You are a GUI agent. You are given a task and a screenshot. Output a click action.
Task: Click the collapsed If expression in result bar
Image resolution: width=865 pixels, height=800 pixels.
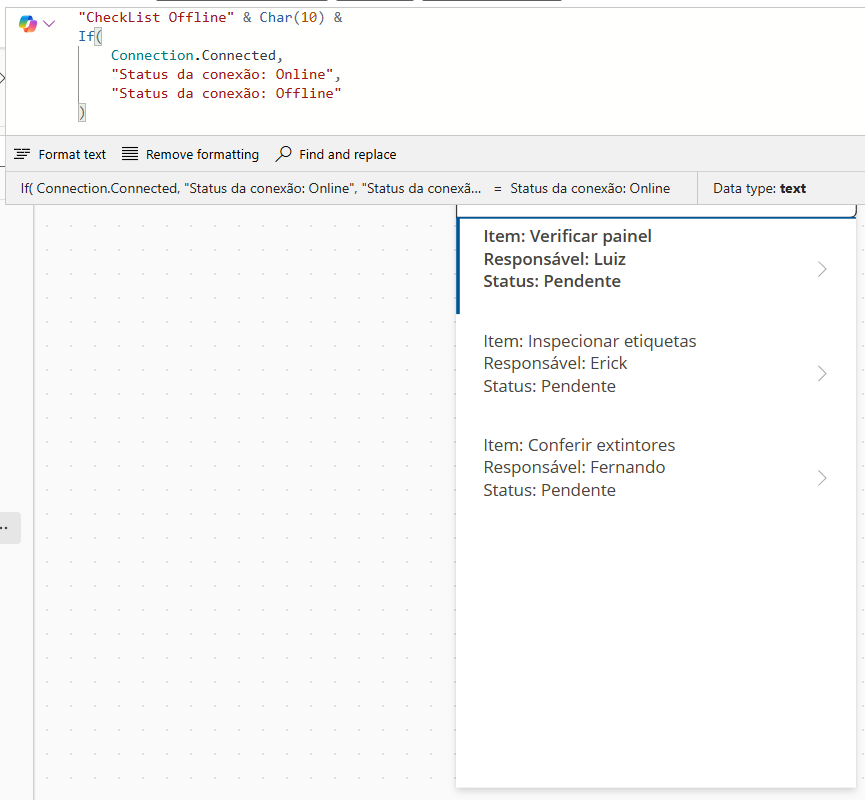pos(250,188)
